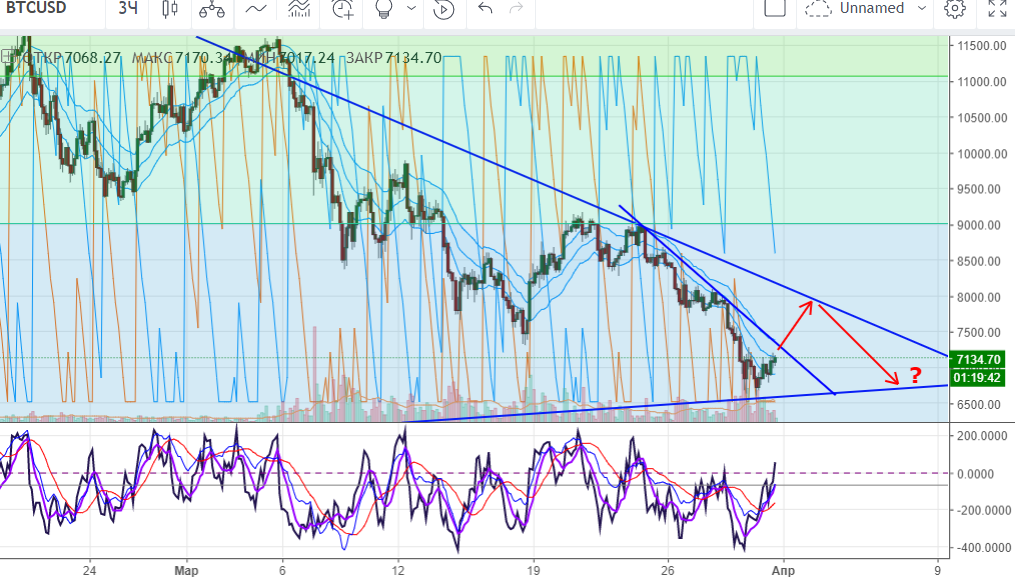Open chart settings gear
This screenshot has height=579, width=1015.
955,9
